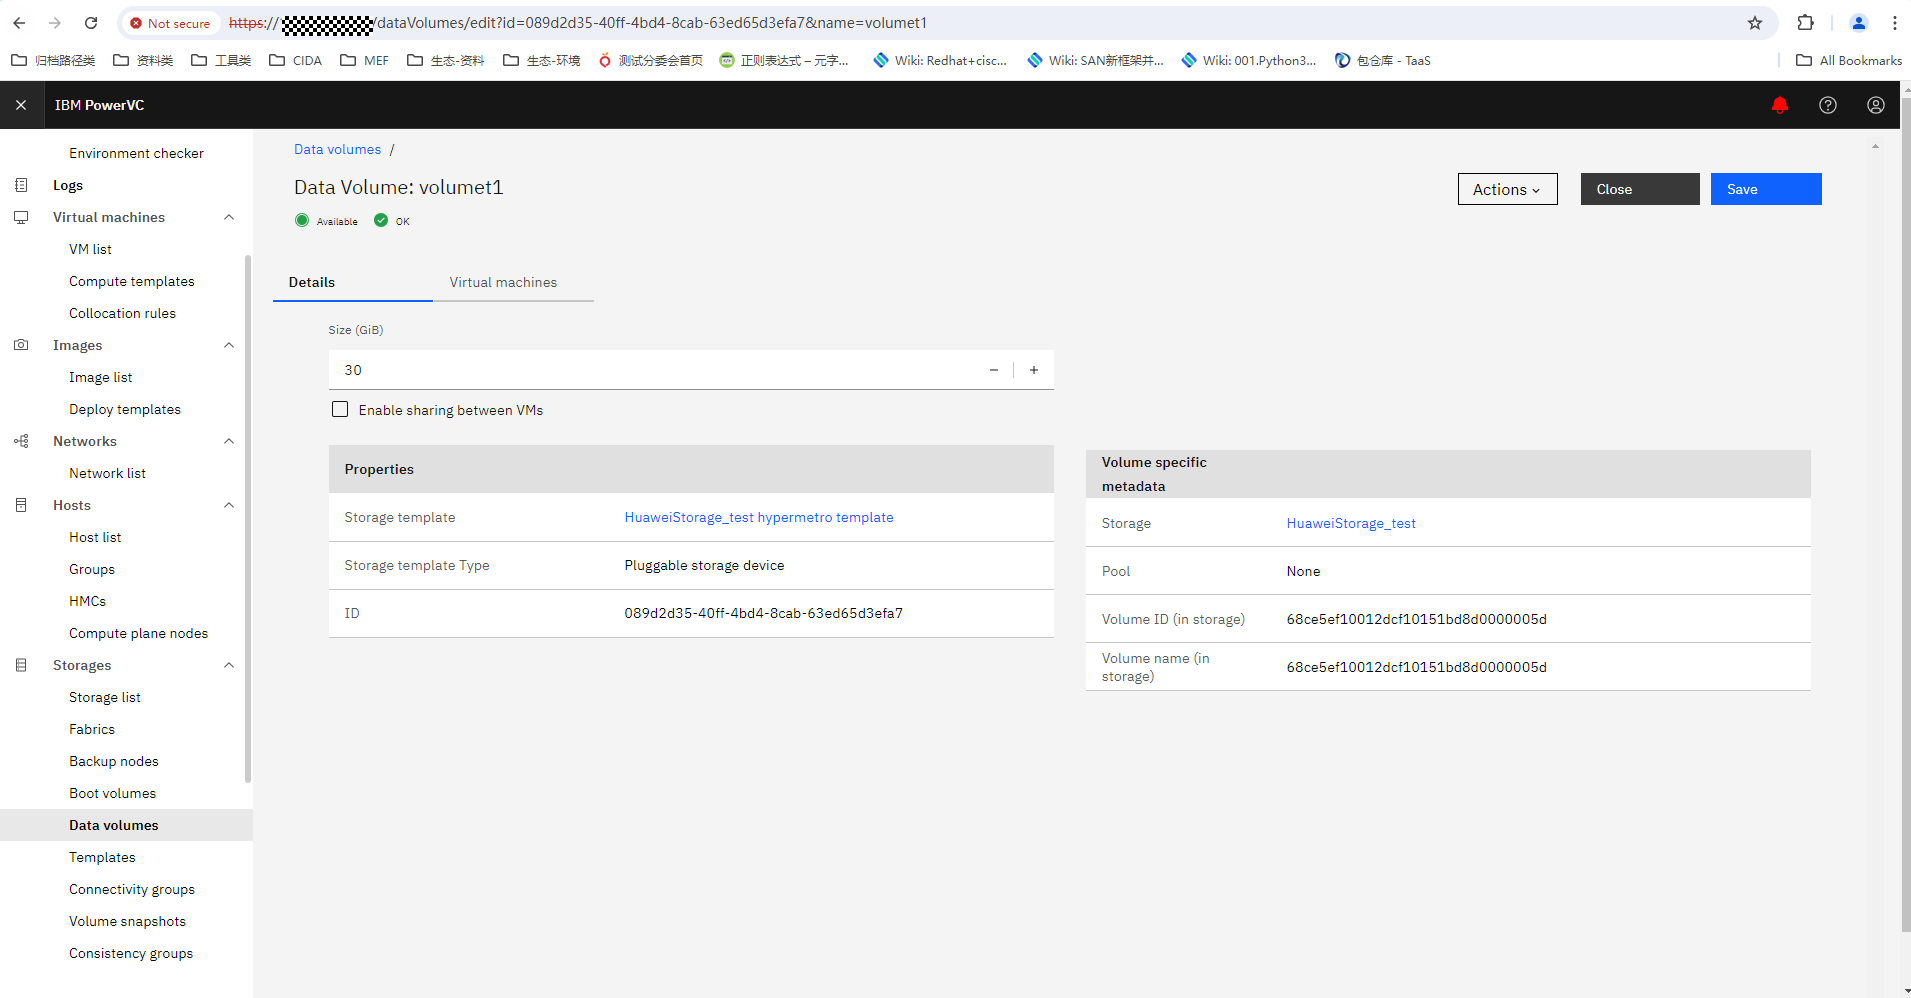Open the browser extensions puzzle icon
The image size is (1911, 998).
tap(1805, 23)
